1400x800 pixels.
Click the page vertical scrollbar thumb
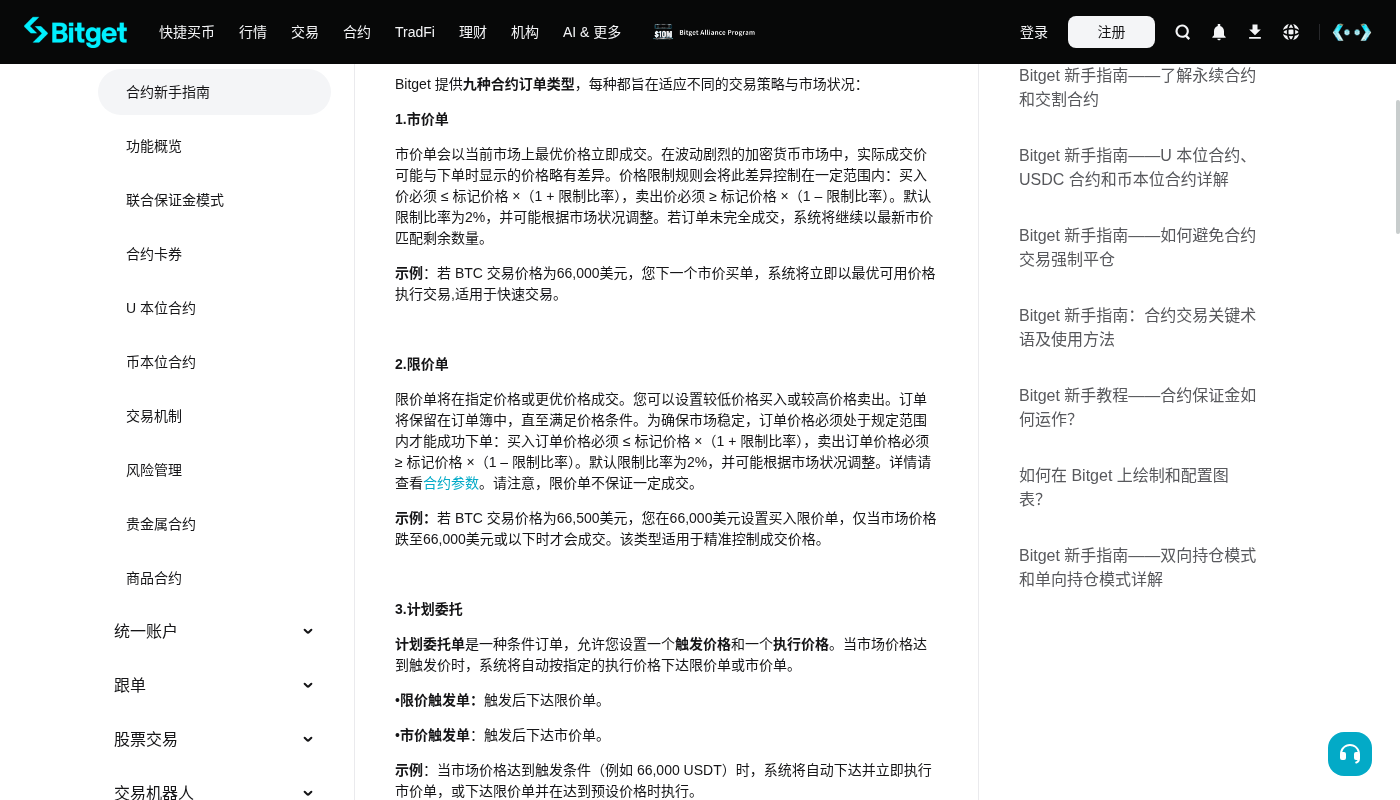pos(1397,167)
